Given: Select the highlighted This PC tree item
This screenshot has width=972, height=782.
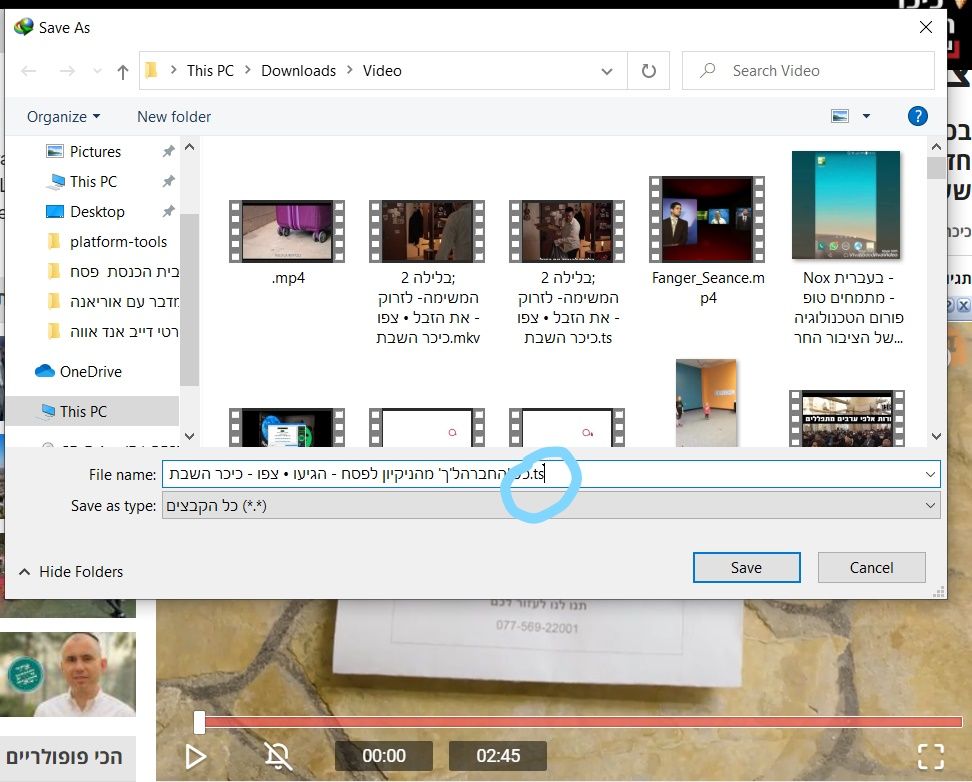Looking at the screenshot, I should (92, 411).
